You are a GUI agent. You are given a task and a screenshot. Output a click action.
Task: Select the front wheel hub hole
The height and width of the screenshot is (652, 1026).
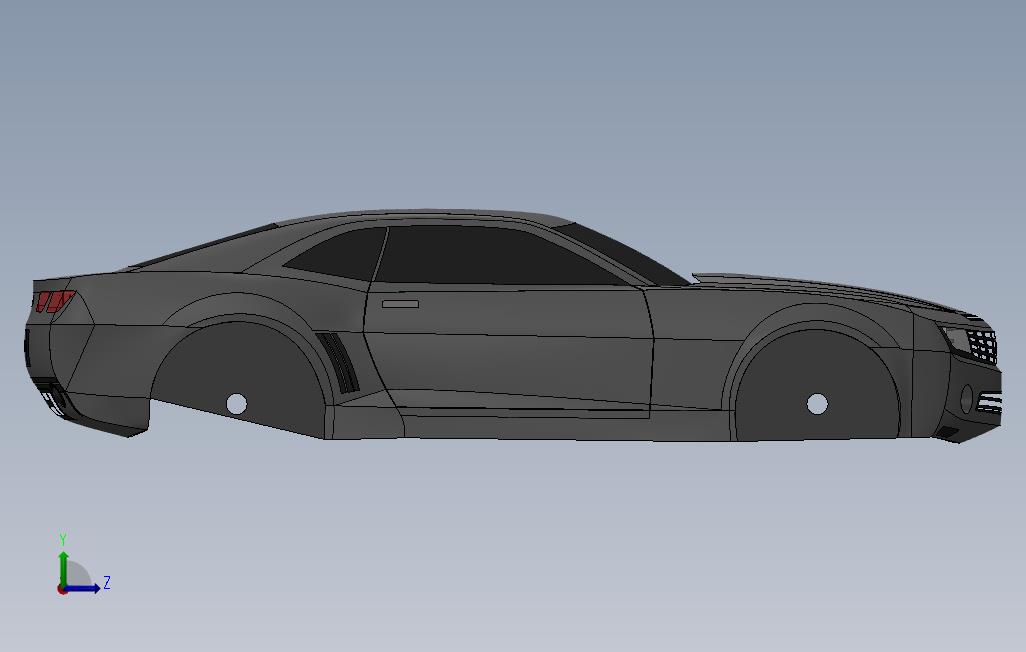point(817,404)
